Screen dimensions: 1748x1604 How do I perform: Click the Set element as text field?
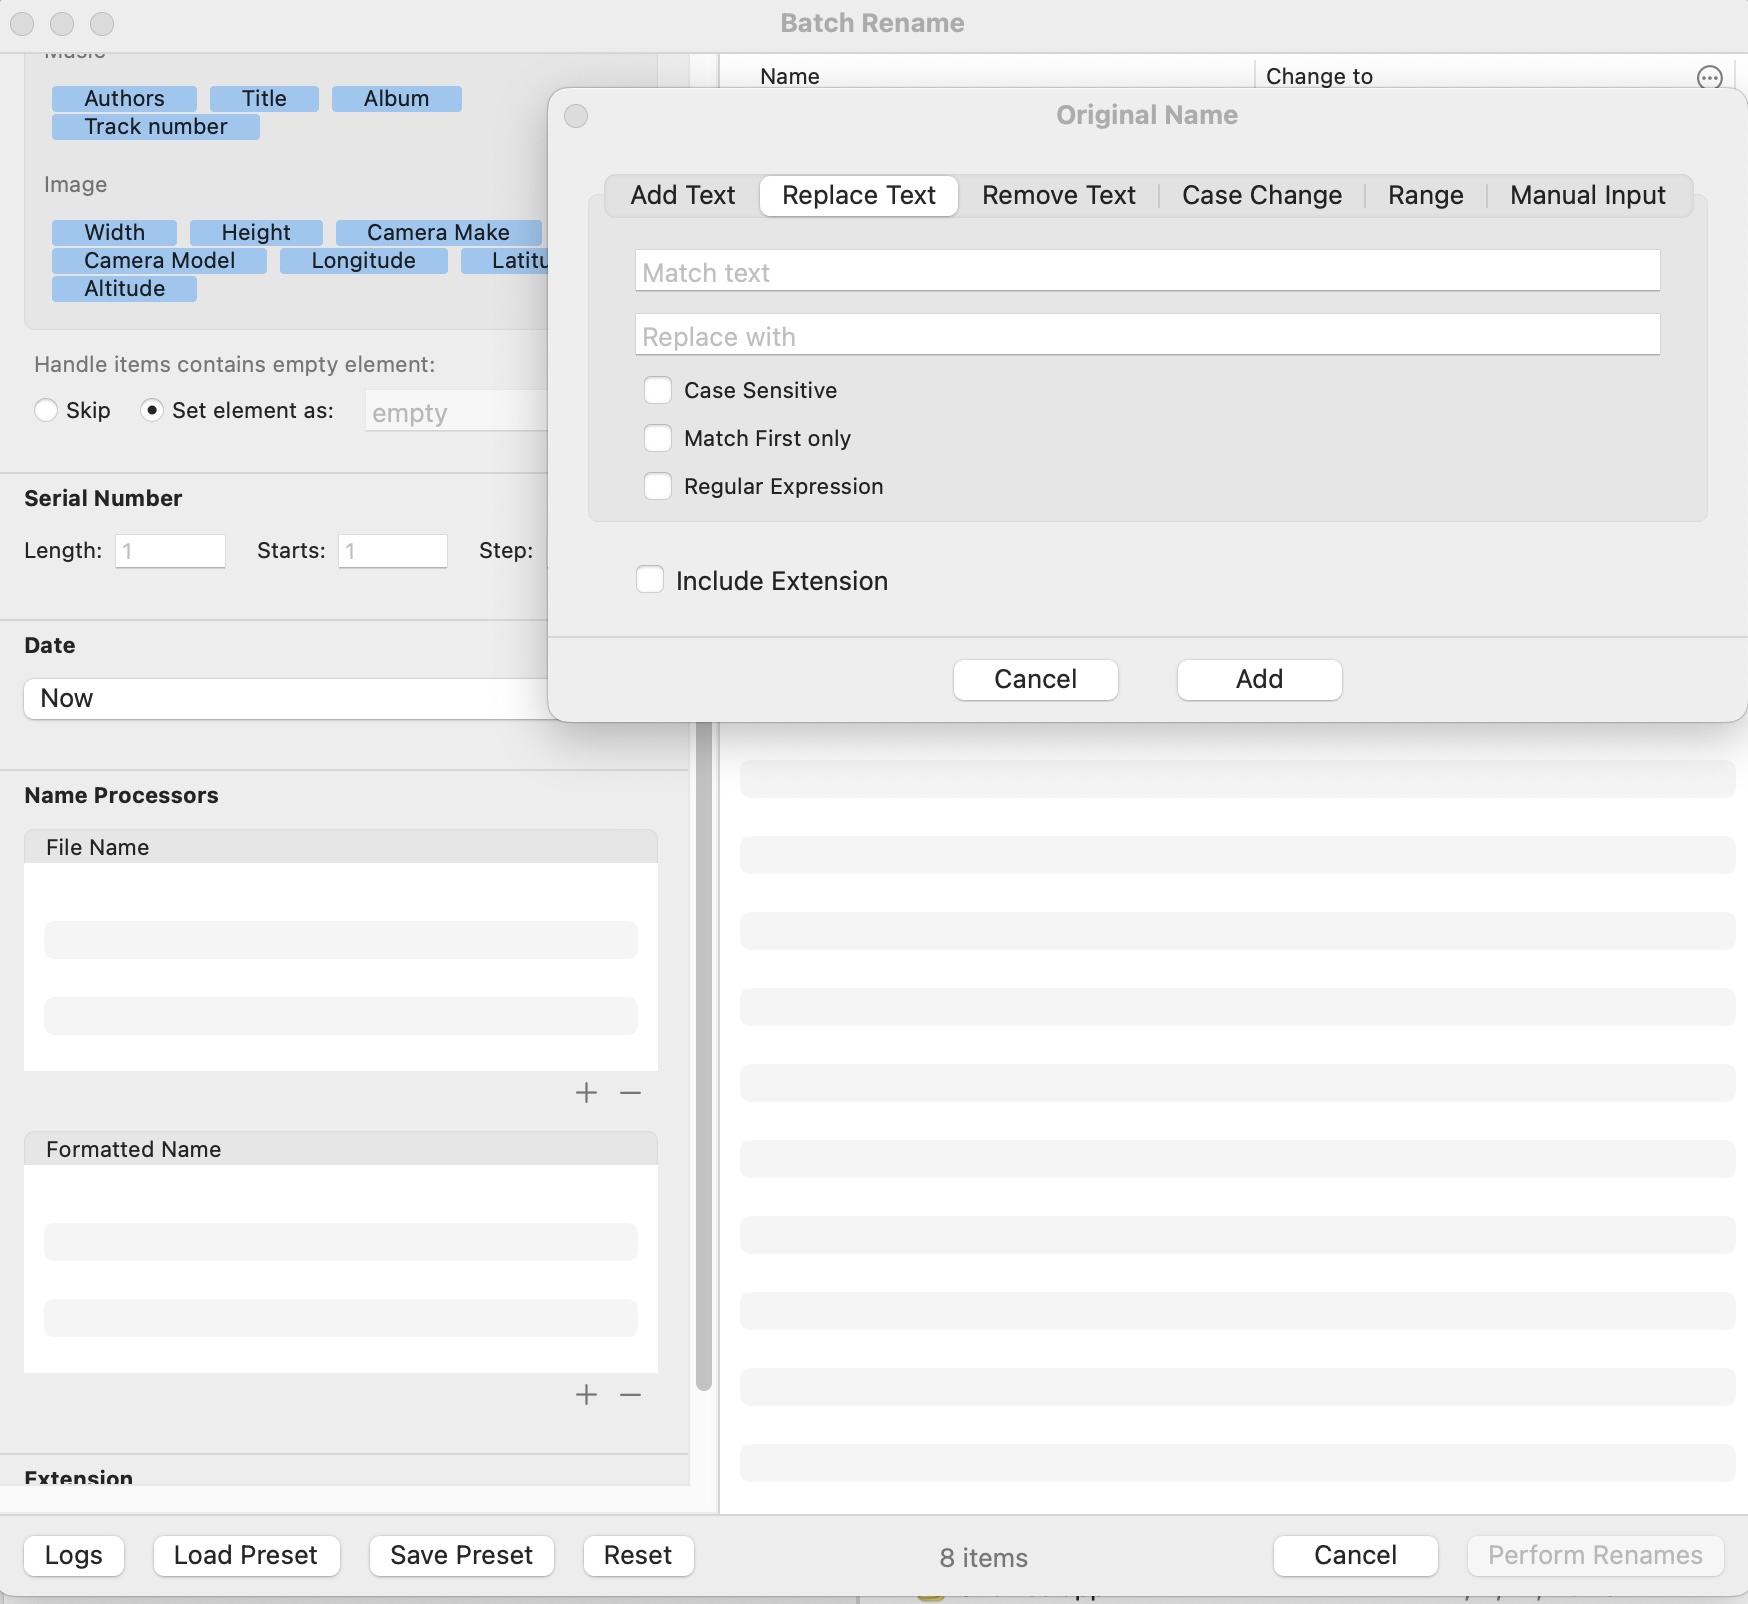(456, 412)
